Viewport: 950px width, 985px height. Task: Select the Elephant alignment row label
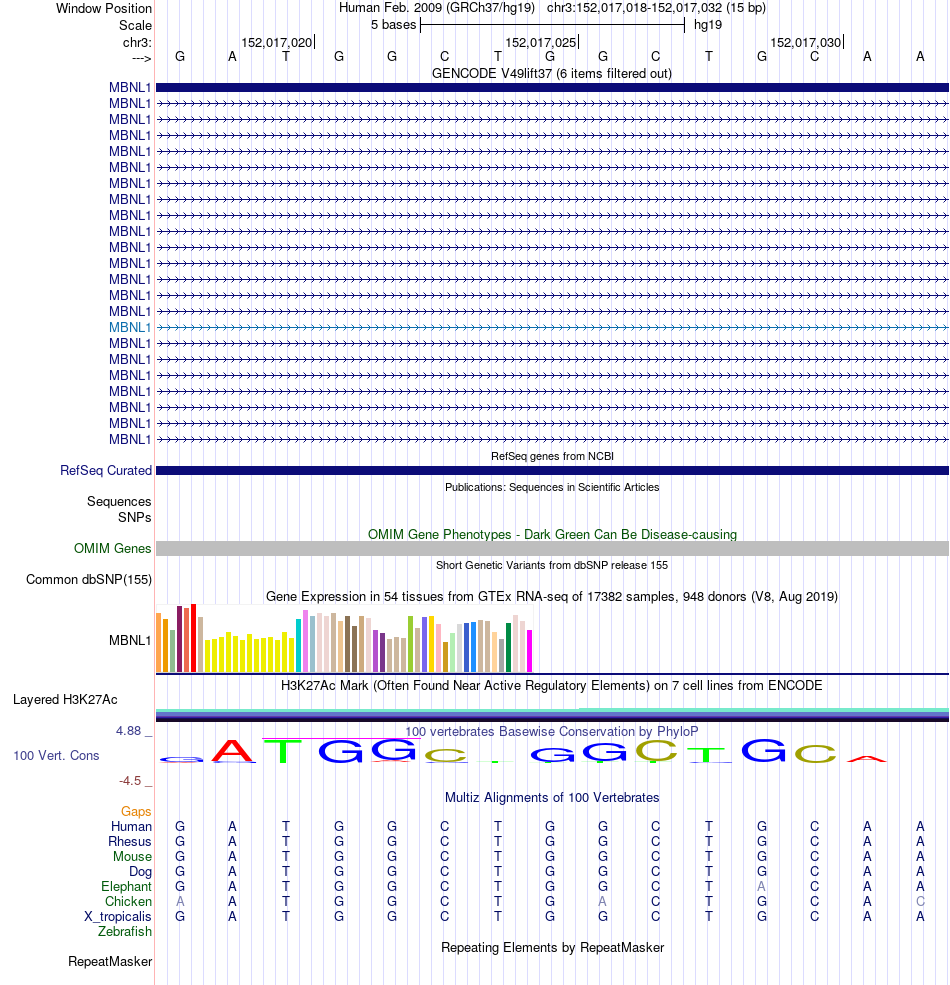click(x=126, y=886)
